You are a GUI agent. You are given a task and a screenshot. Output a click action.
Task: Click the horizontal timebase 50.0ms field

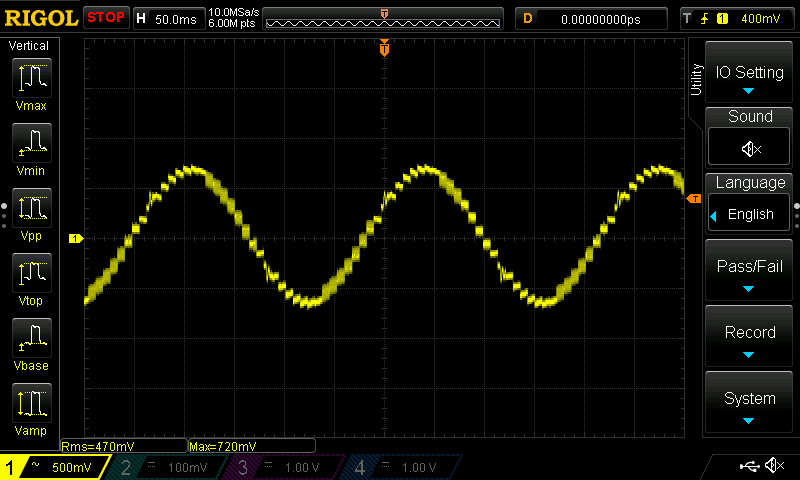tap(169, 19)
